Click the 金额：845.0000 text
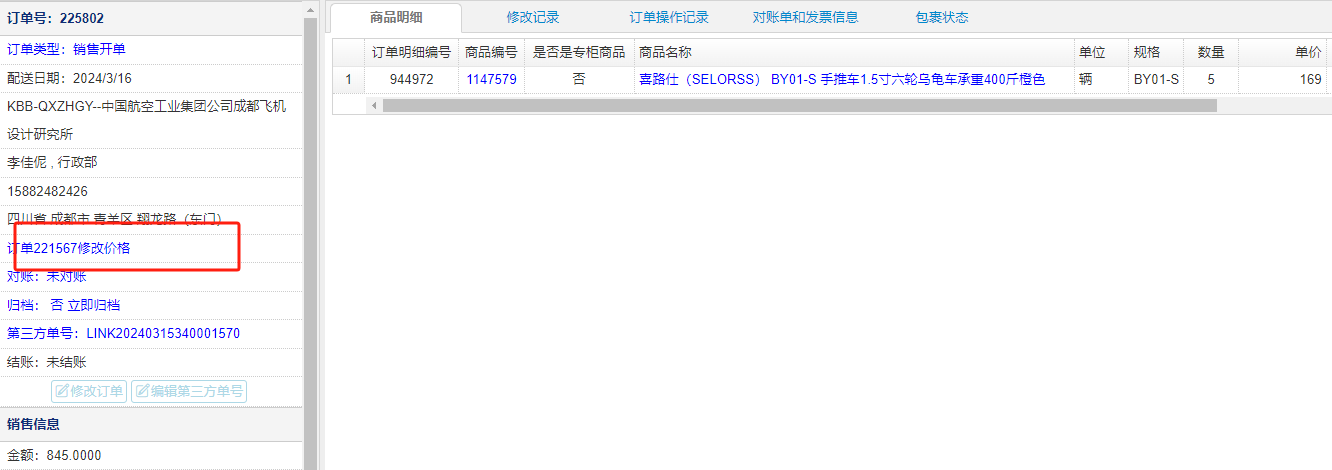The image size is (1332, 470). 54,455
